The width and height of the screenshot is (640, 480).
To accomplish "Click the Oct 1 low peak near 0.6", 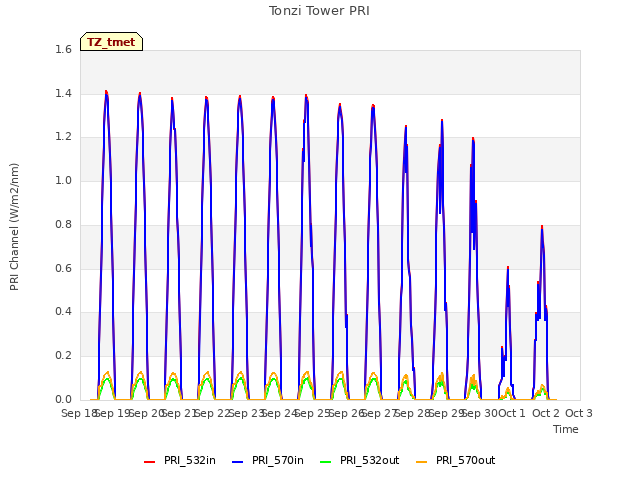I will 508,268.
